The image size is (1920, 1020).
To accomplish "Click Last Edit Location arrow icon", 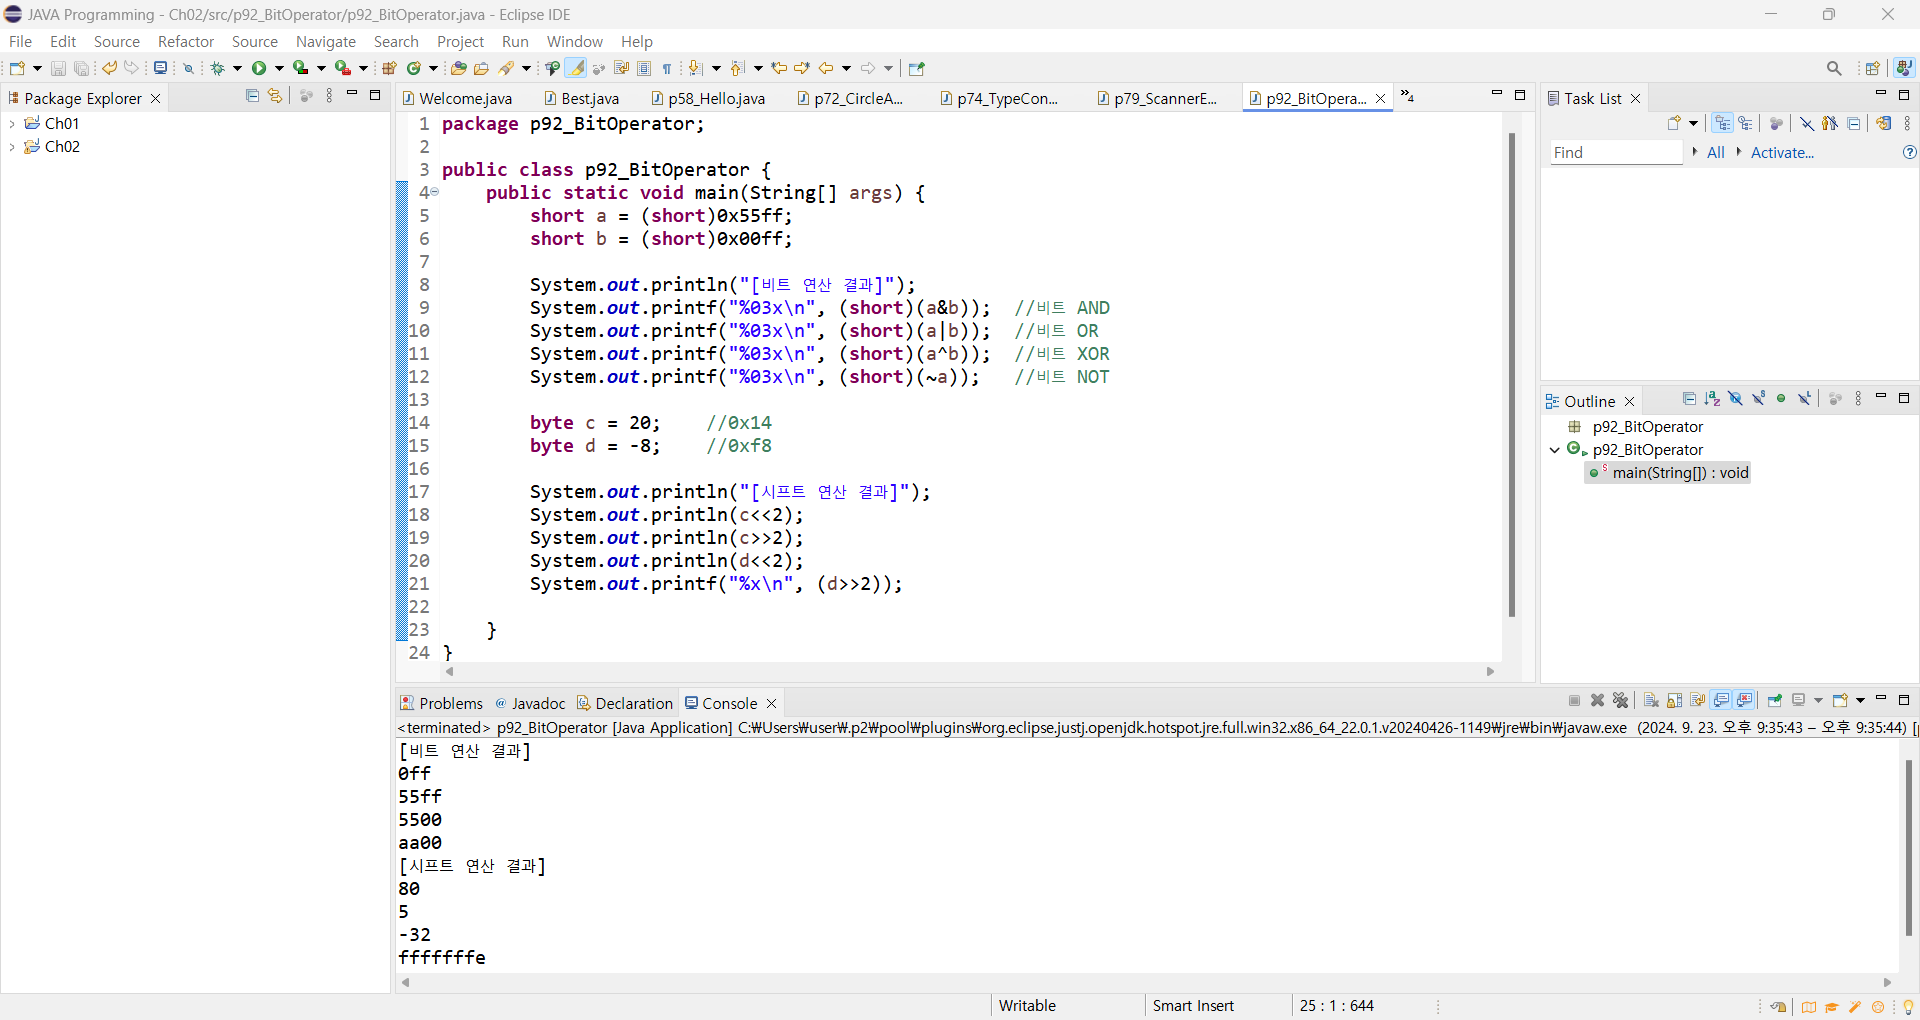I will 779,68.
